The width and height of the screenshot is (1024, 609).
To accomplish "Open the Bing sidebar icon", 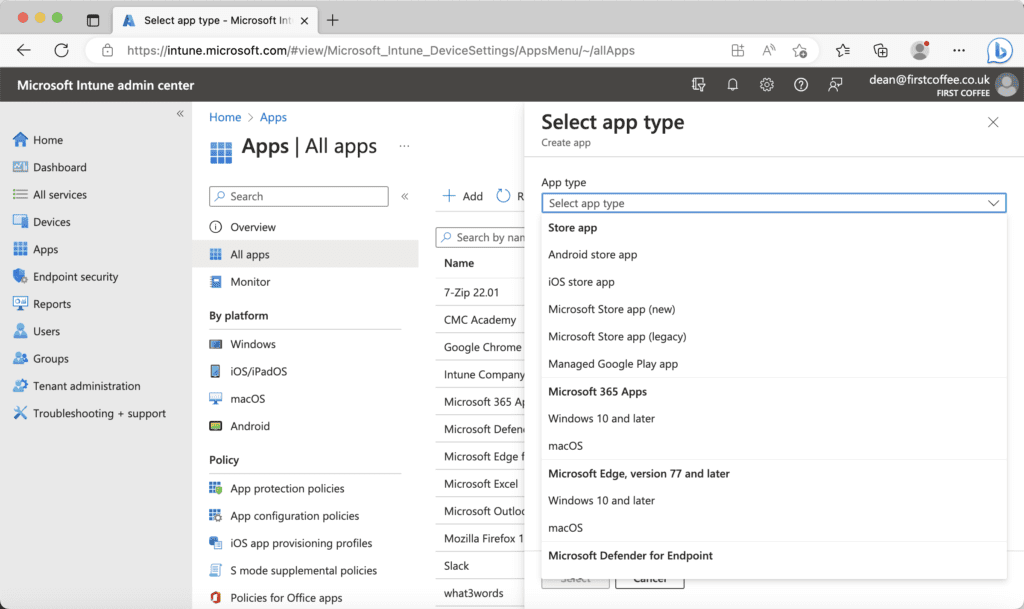I will (x=999, y=50).
